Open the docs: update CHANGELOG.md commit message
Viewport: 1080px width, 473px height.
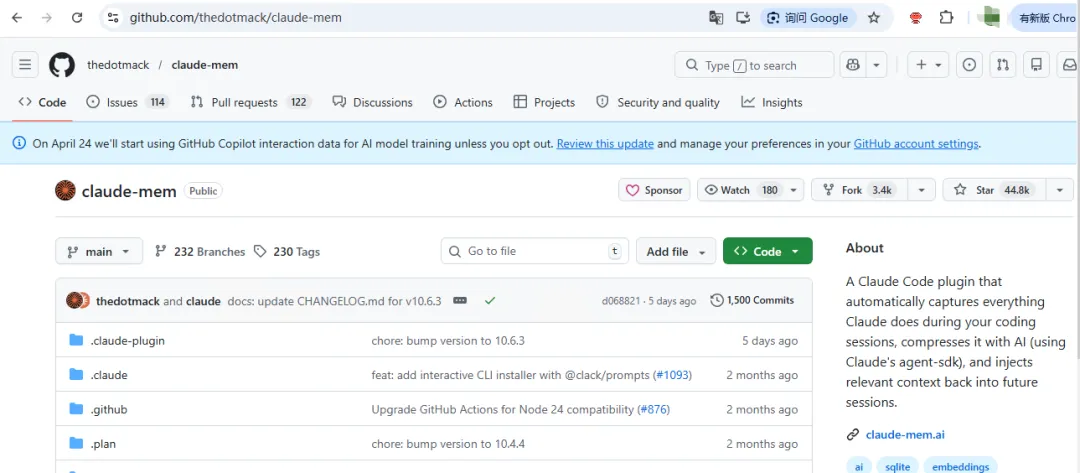coord(335,301)
